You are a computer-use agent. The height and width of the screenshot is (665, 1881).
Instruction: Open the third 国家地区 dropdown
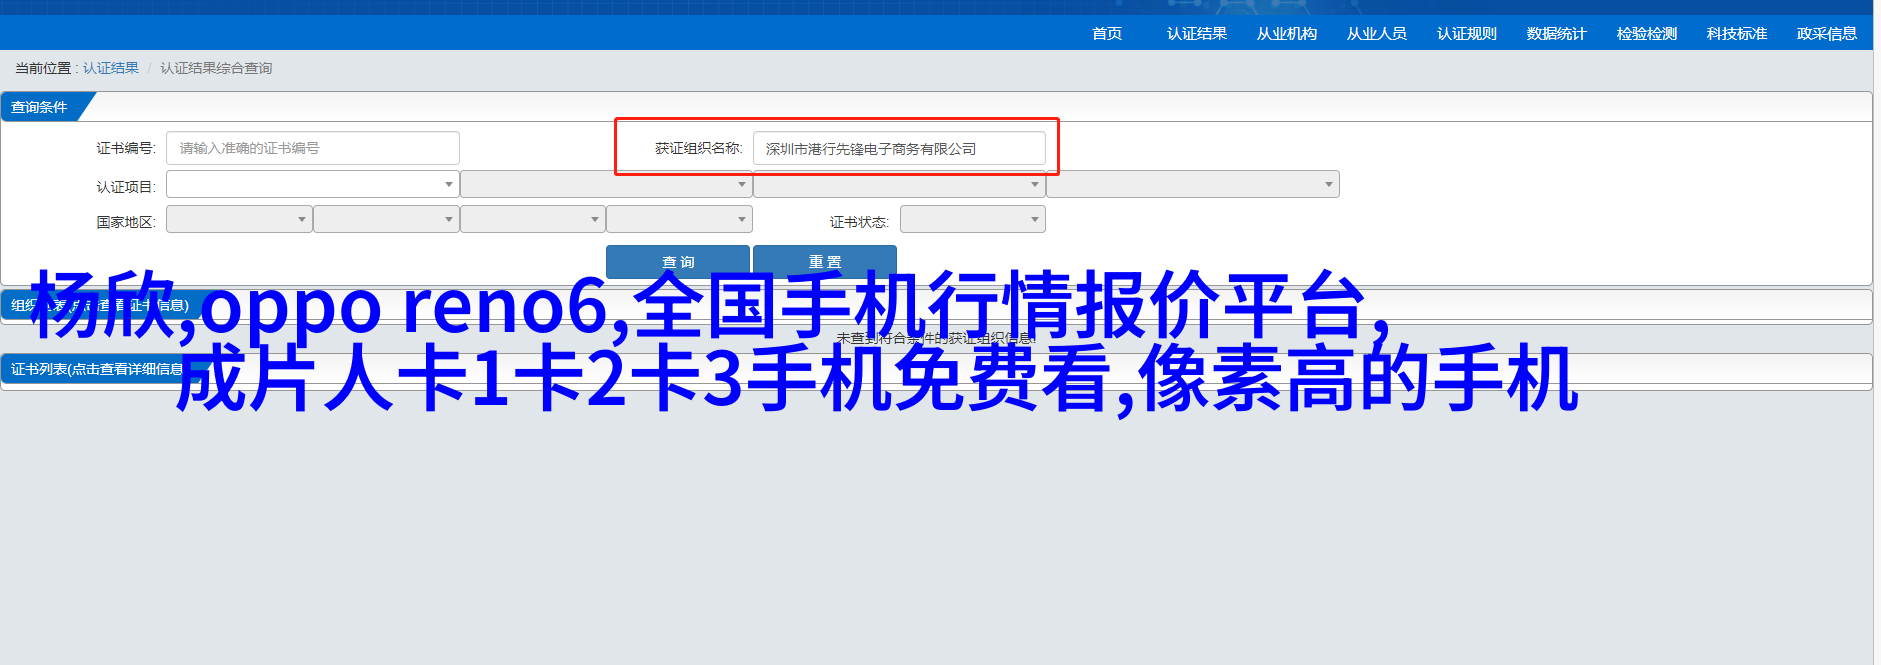(533, 219)
